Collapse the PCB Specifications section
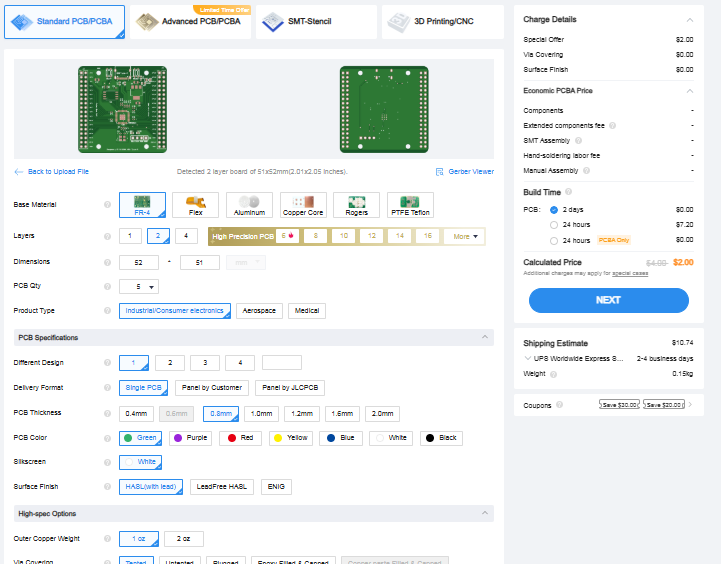 click(x=486, y=338)
